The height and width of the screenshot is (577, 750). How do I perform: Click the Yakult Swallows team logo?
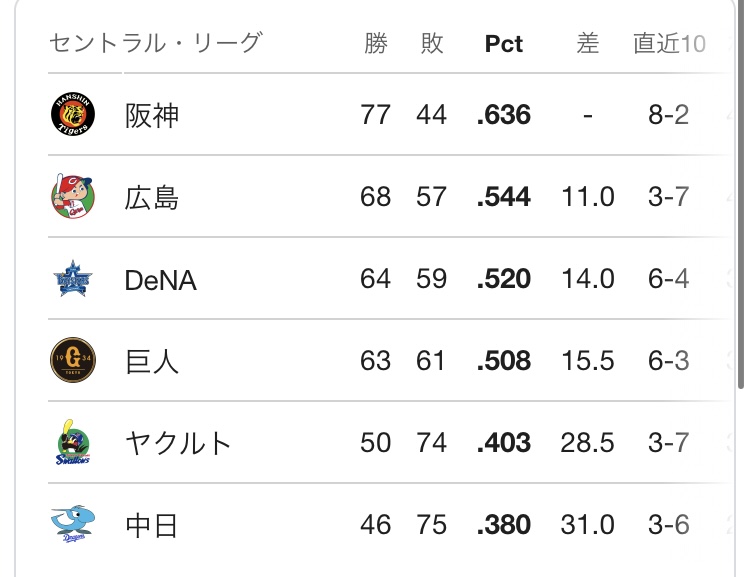(x=73, y=443)
